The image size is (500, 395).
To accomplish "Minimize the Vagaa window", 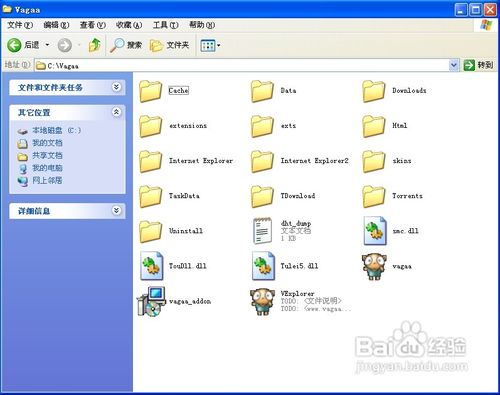I will click(461, 10).
